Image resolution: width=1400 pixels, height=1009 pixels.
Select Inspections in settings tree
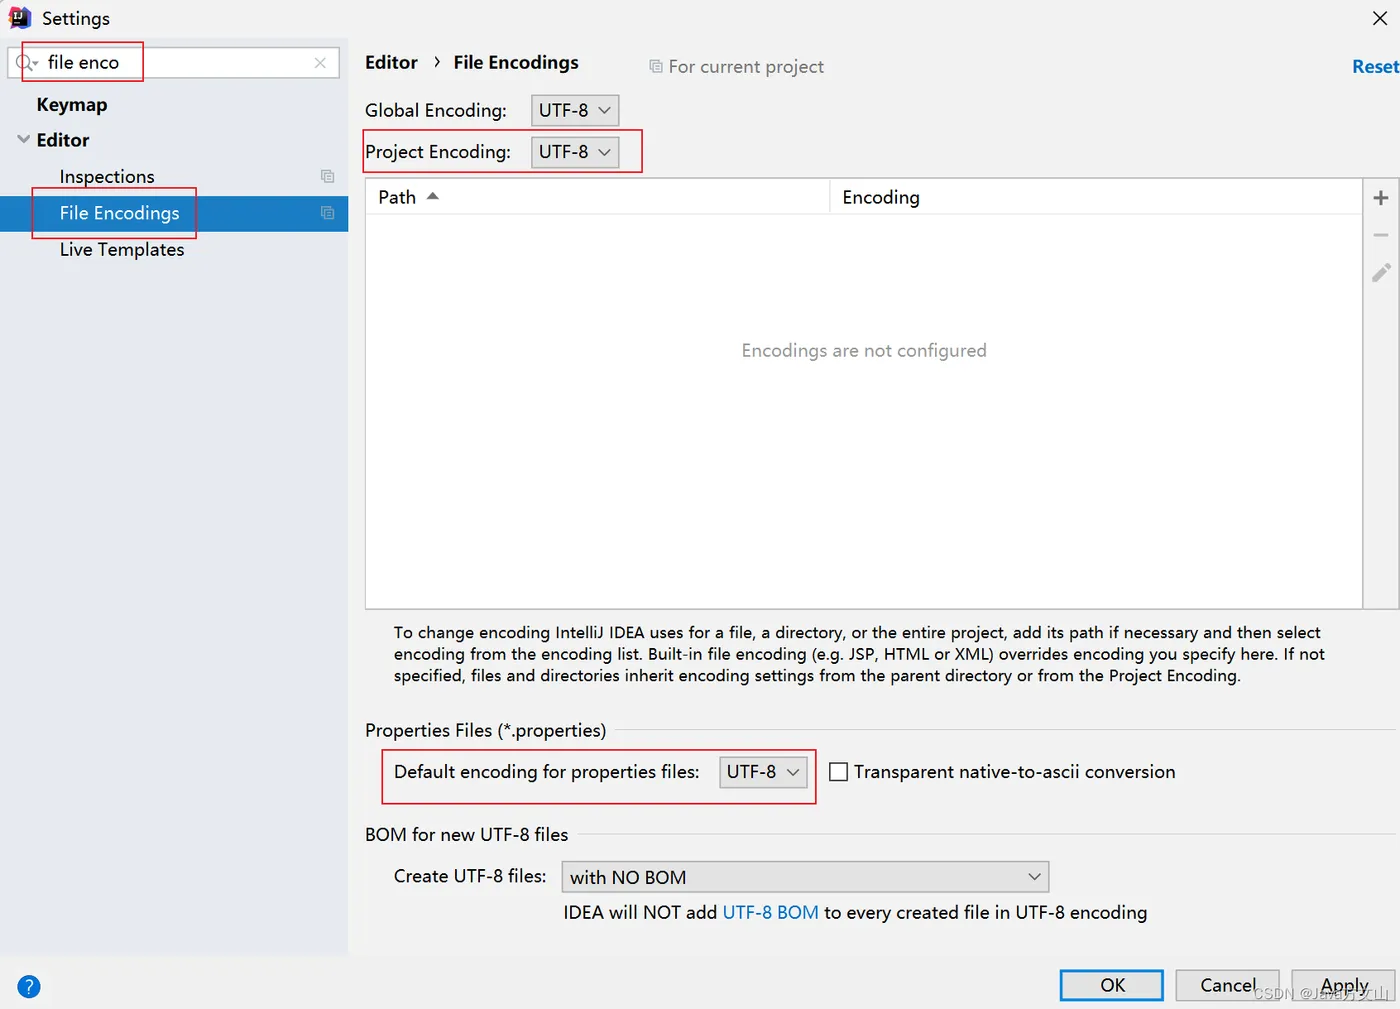point(107,177)
